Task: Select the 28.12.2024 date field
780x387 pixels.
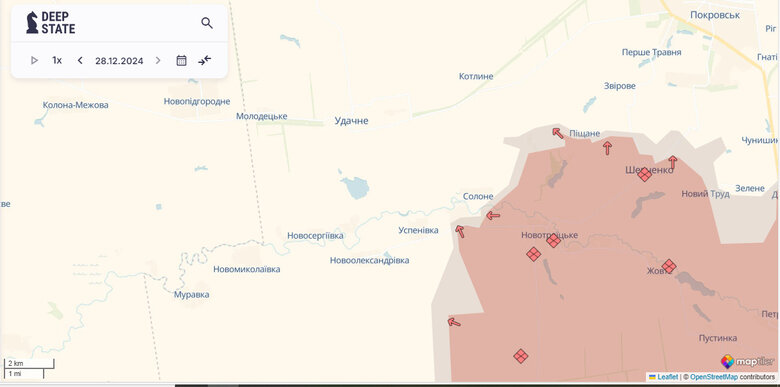Action: coord(119,61)
